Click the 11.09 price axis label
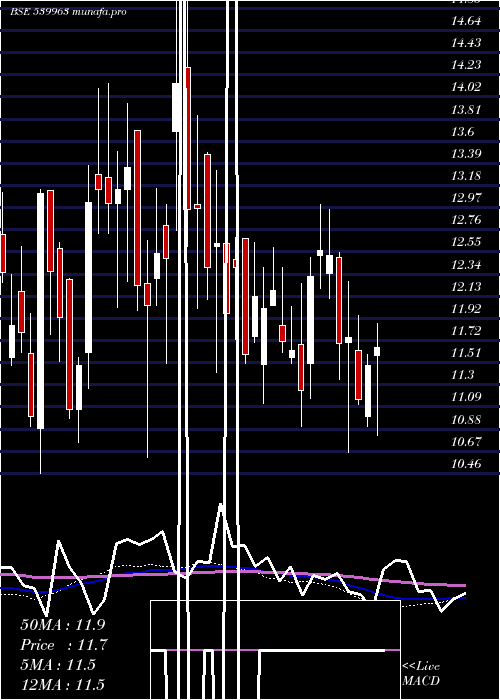500x700 pixels. [x=467, y=397]
